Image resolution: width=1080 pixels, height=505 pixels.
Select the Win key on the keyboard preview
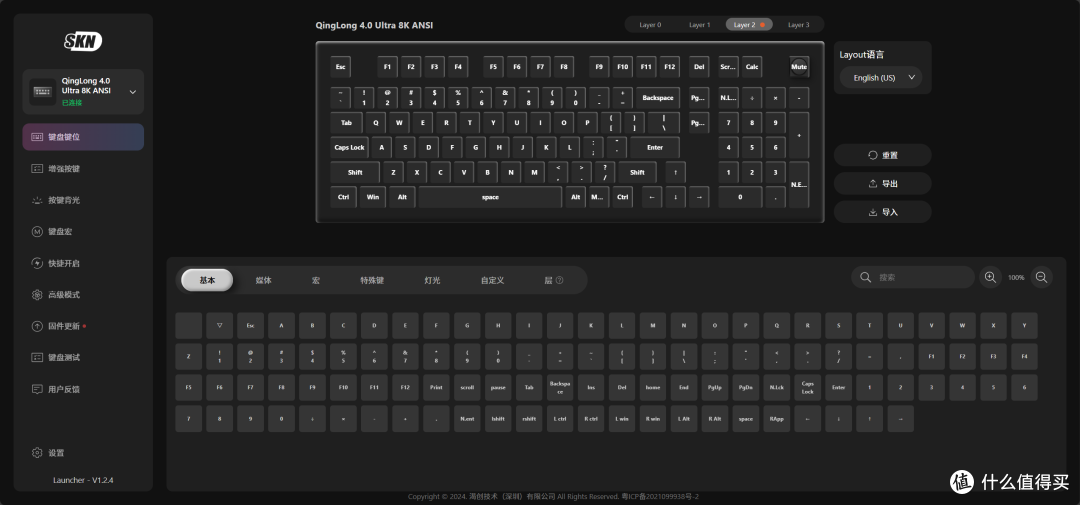[x=373, y=197]
